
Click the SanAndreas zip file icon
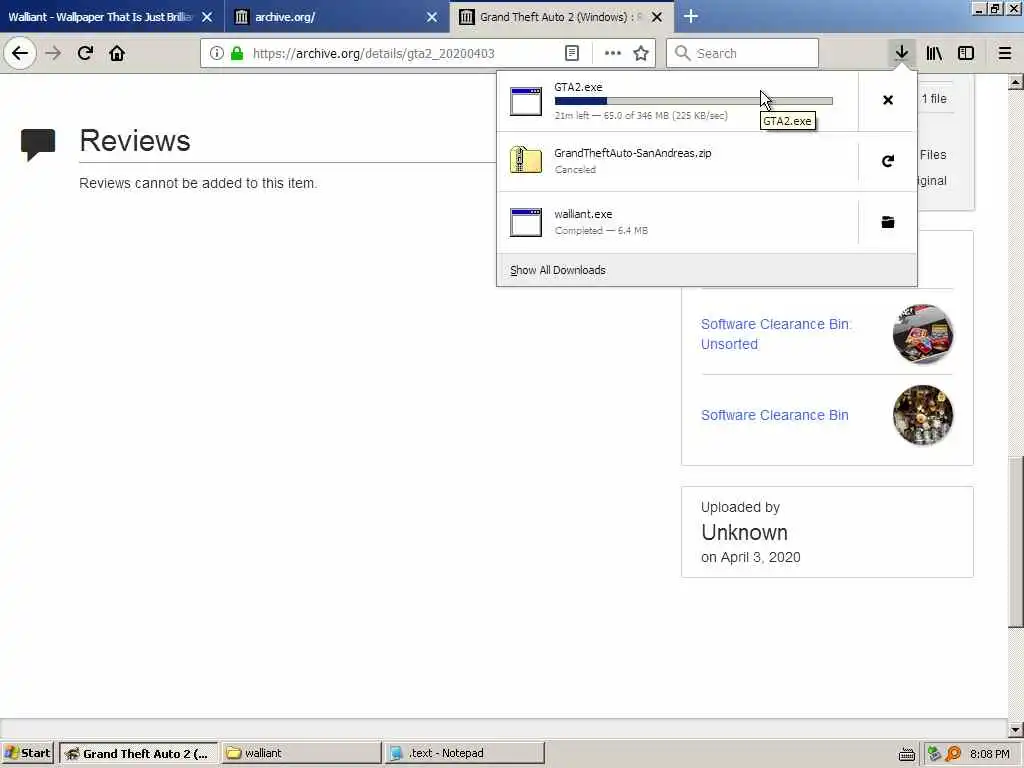click(x=526, y=160)
